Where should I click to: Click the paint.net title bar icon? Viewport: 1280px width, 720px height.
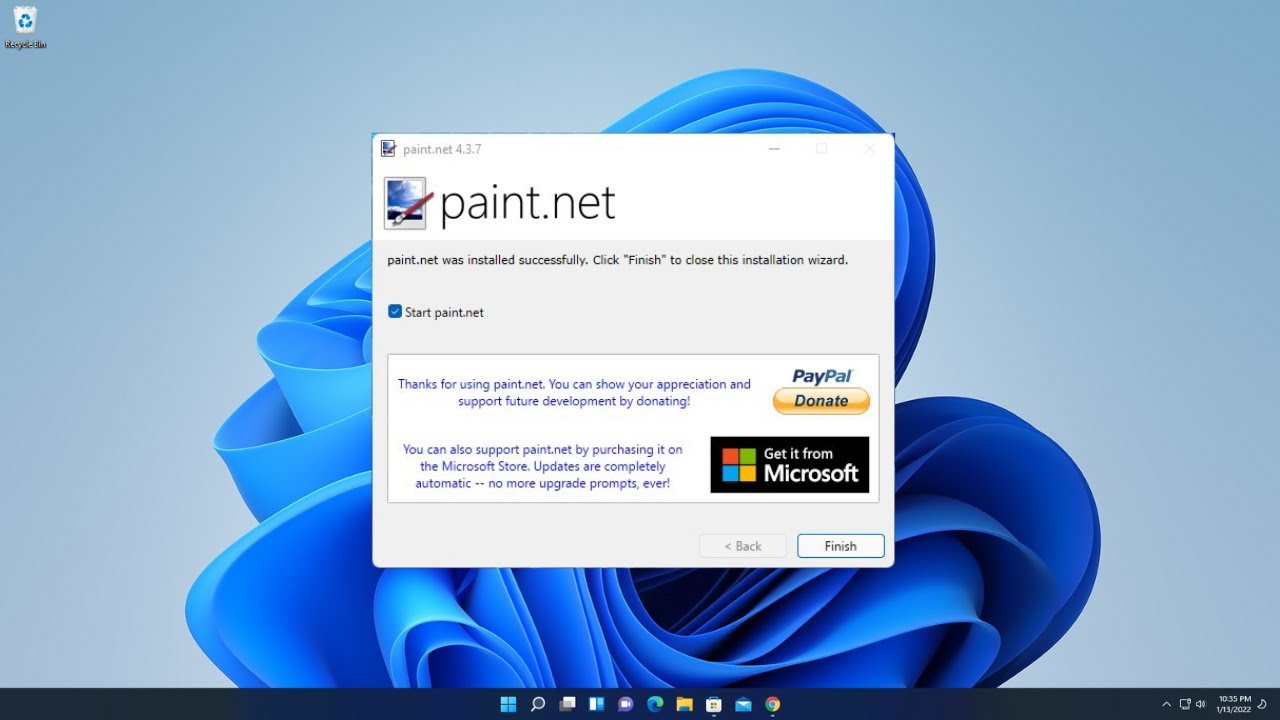pyautogui.click(x=388, y=149)
